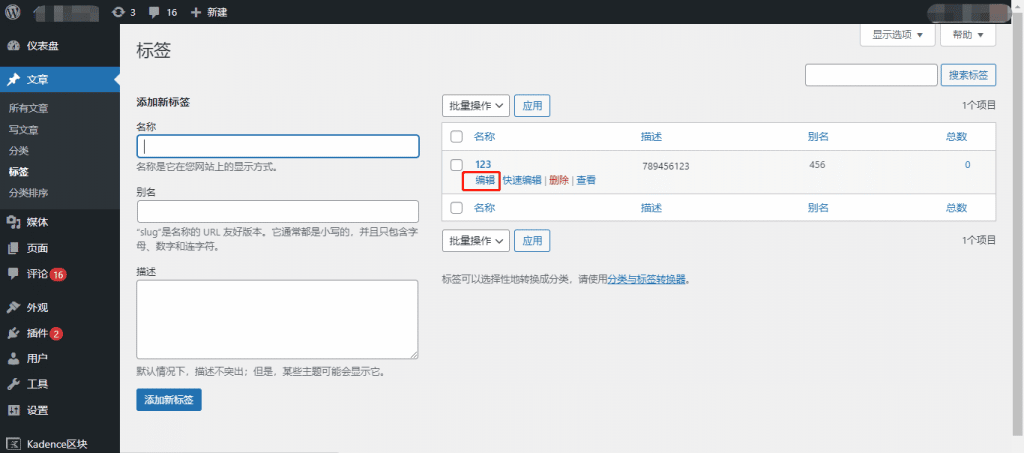Tick the select-all checkbox in table footer
This screenshot has width=1024, height=453.
[x=457, y=208]
